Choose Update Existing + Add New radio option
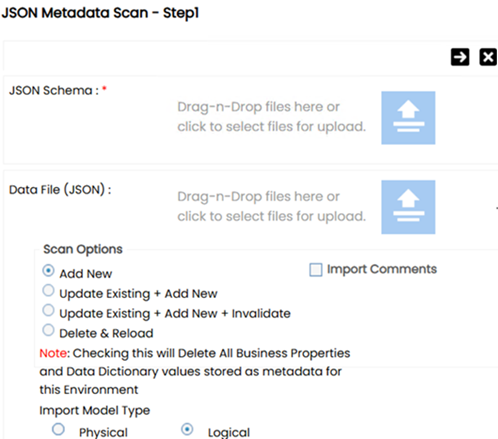The image size is (498, 439). click(48, 290)
